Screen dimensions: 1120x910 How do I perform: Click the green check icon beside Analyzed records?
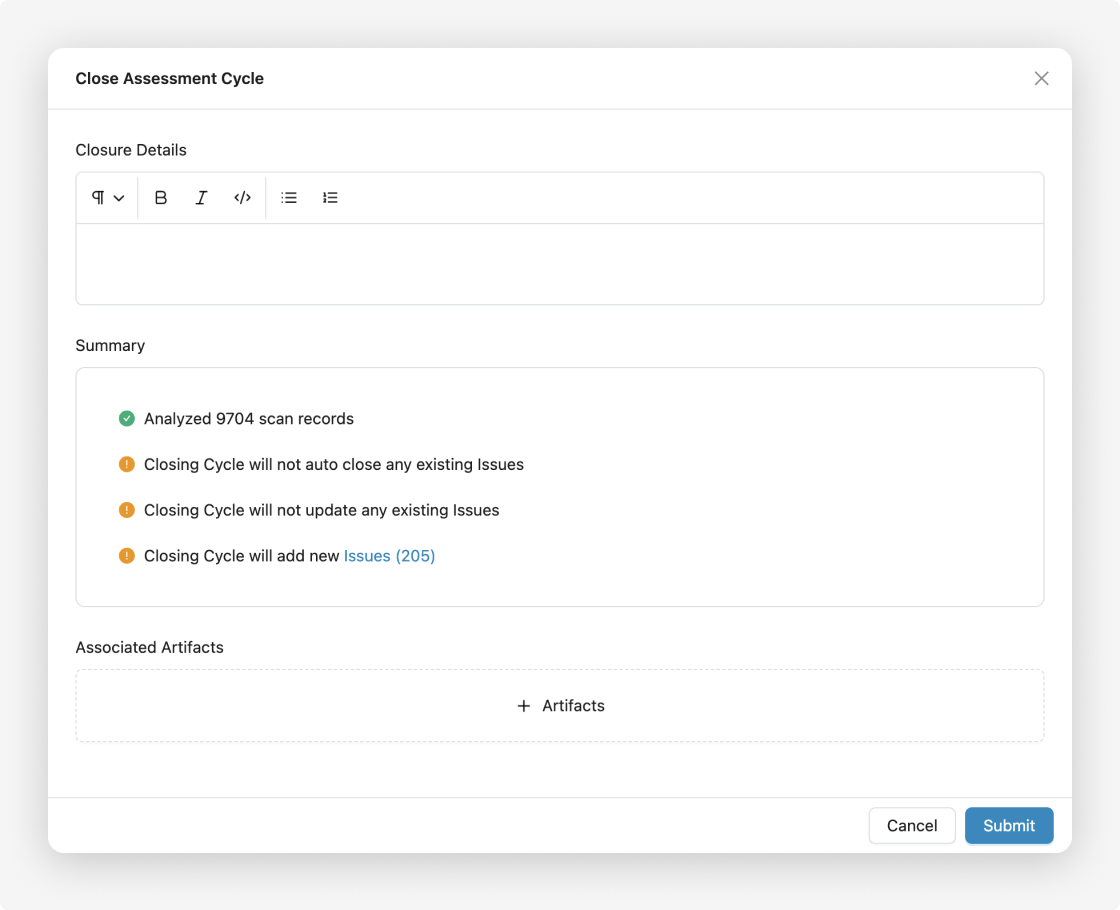(126, 419)
